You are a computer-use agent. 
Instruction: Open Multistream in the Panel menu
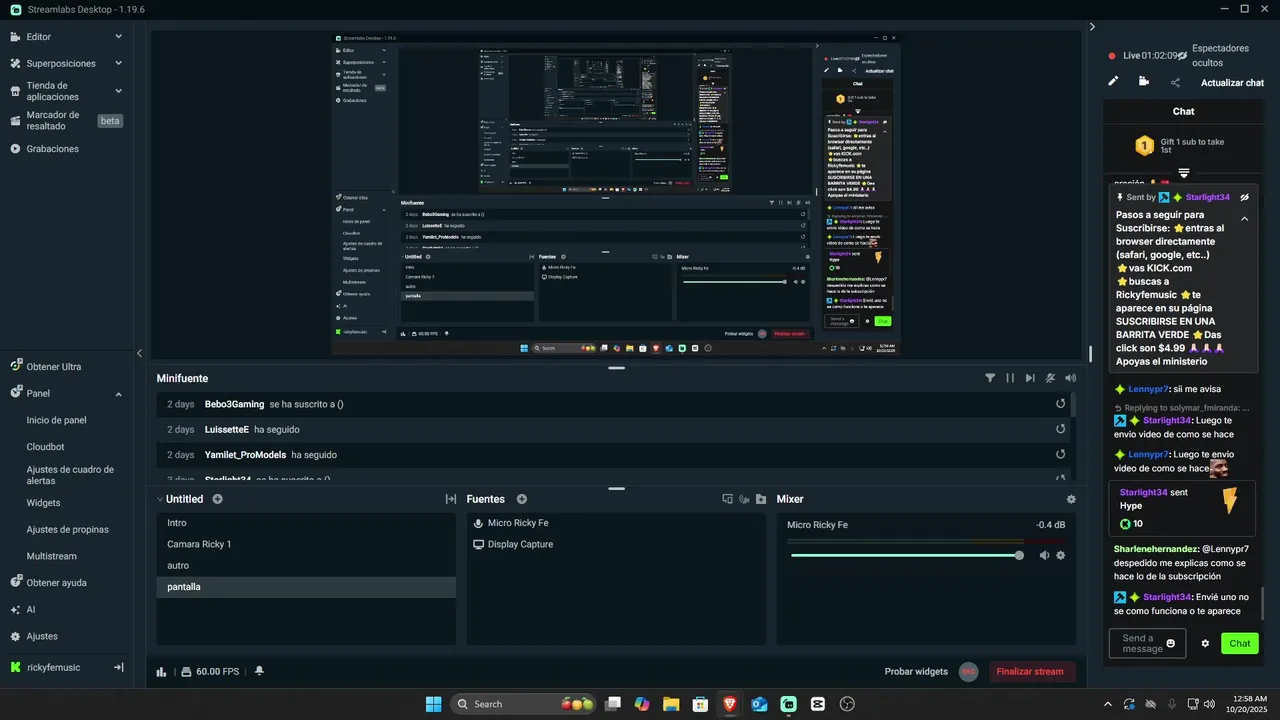point(51,556)
